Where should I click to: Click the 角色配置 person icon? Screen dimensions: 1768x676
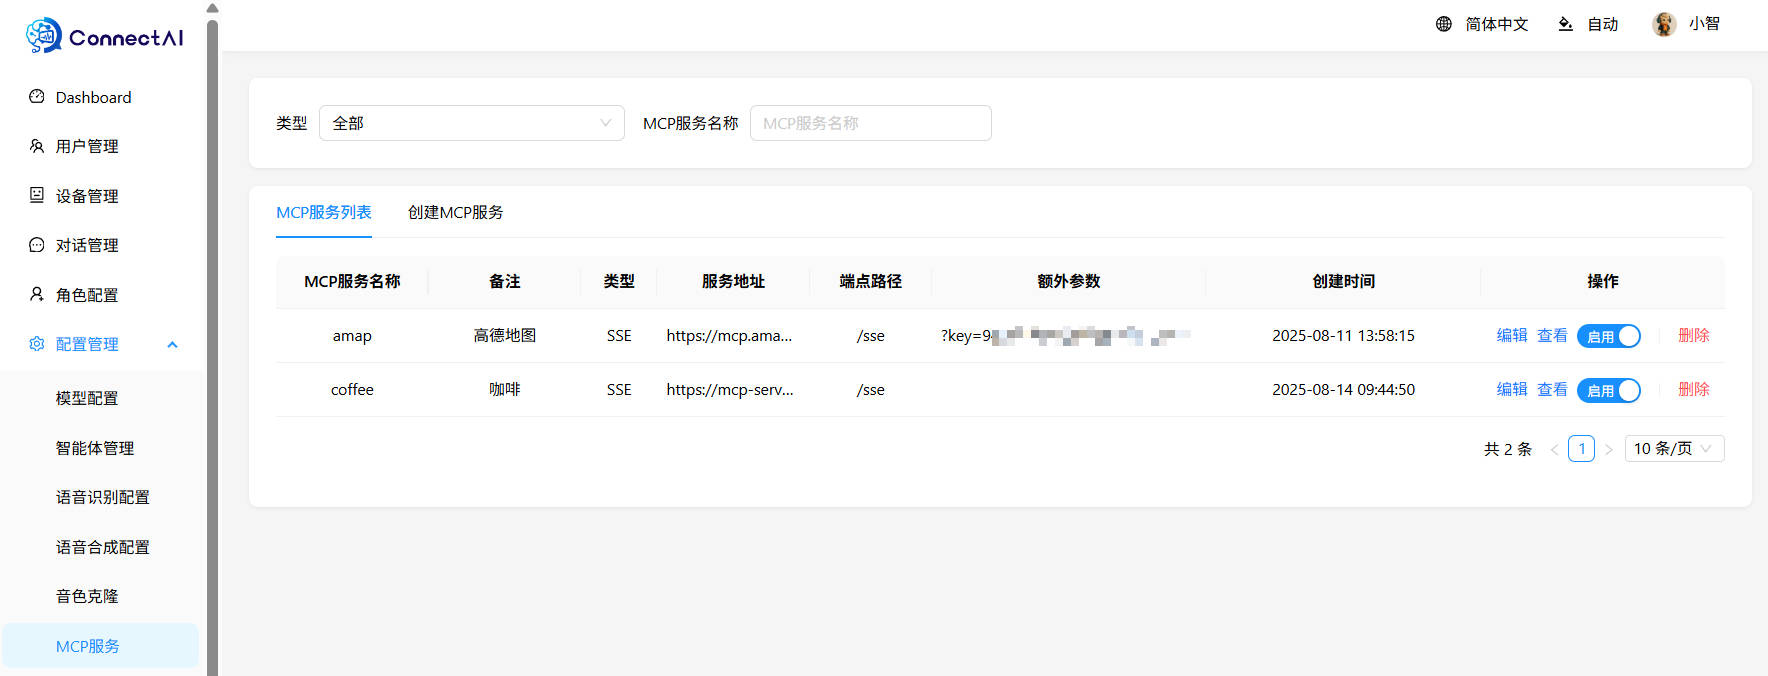(37, 294)
